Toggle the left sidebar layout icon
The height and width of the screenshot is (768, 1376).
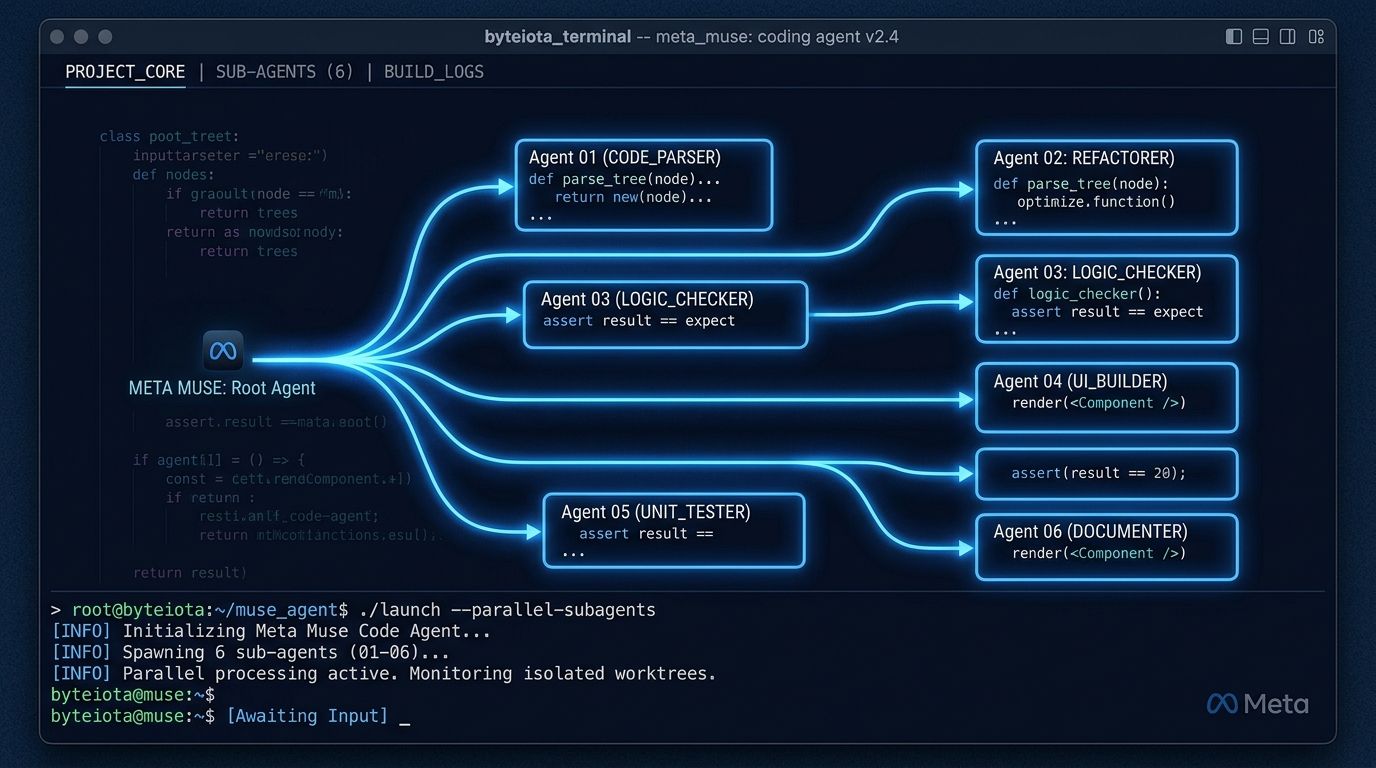1234,37
